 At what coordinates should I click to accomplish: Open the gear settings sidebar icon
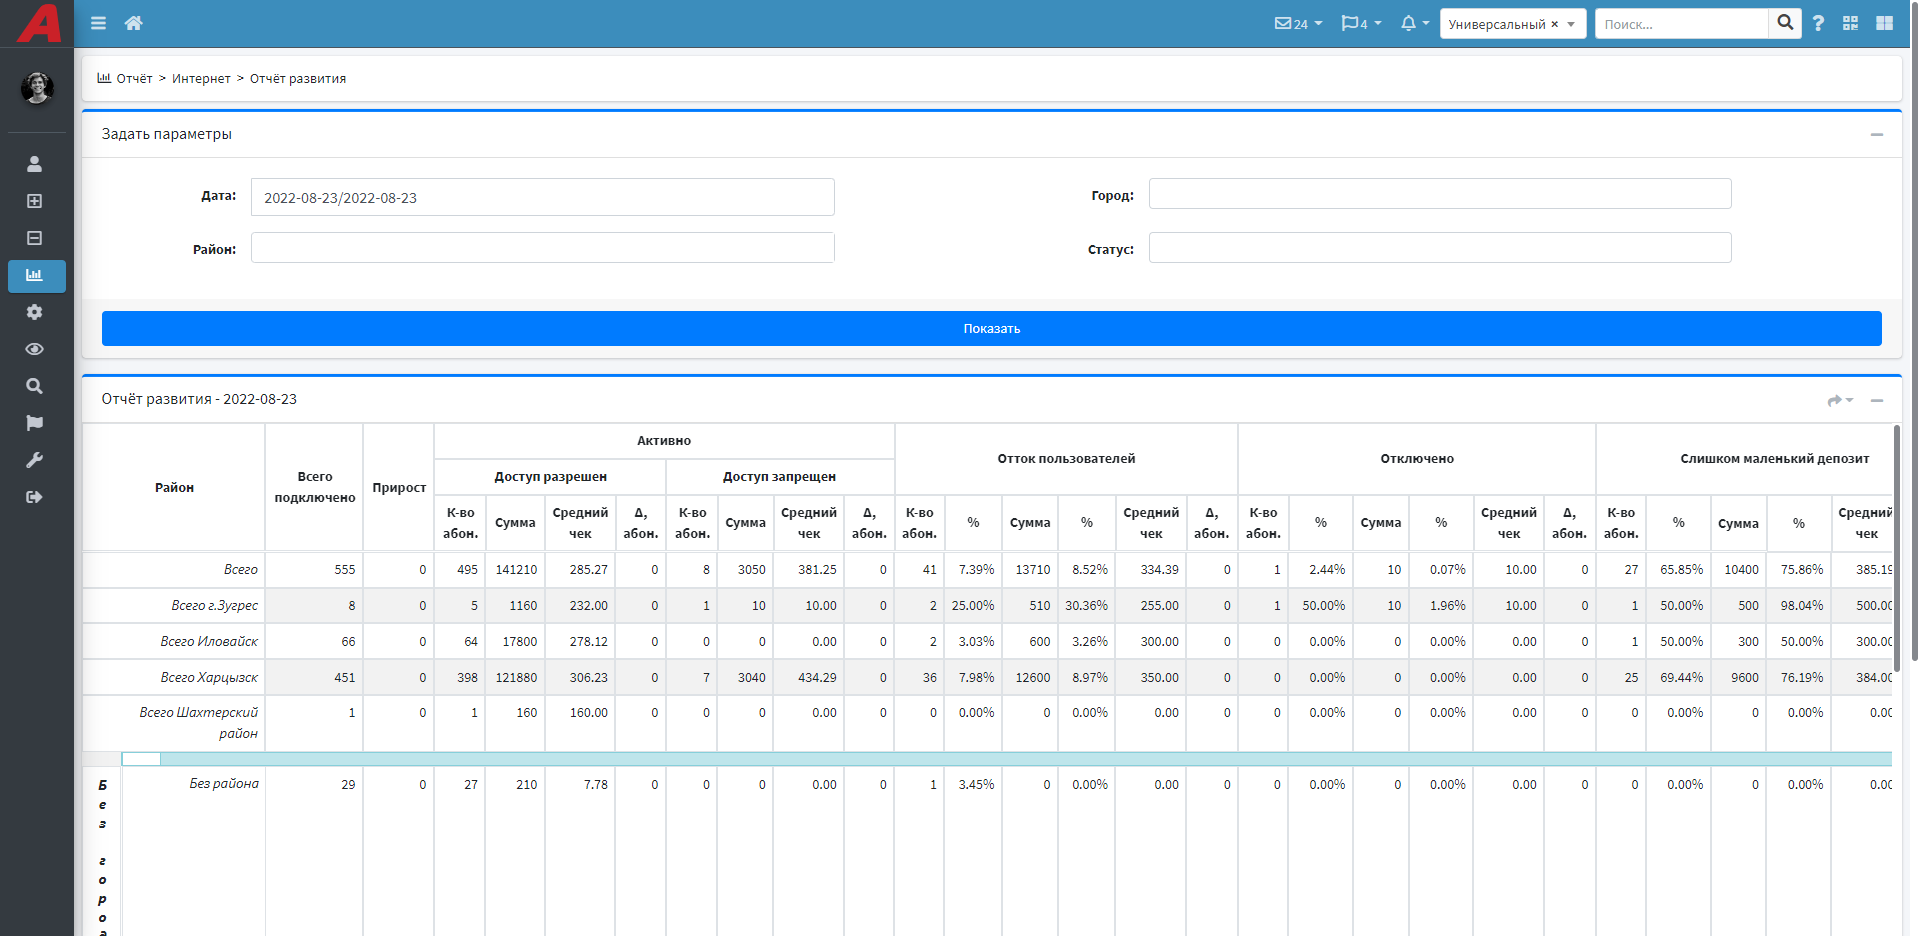tap(35, 312)
